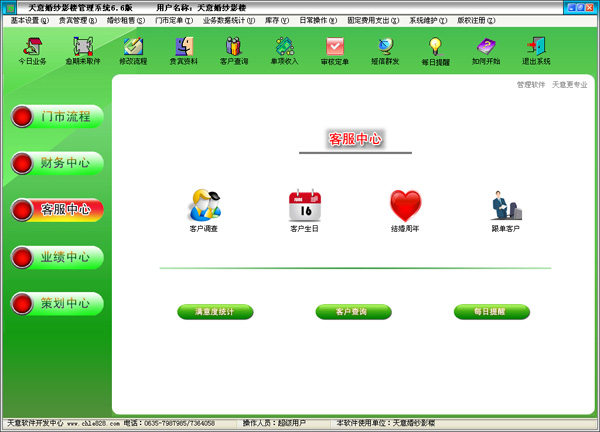Open the 短信群发 globe icon
This screenshot has width=600, height=432.
(385, 48)
